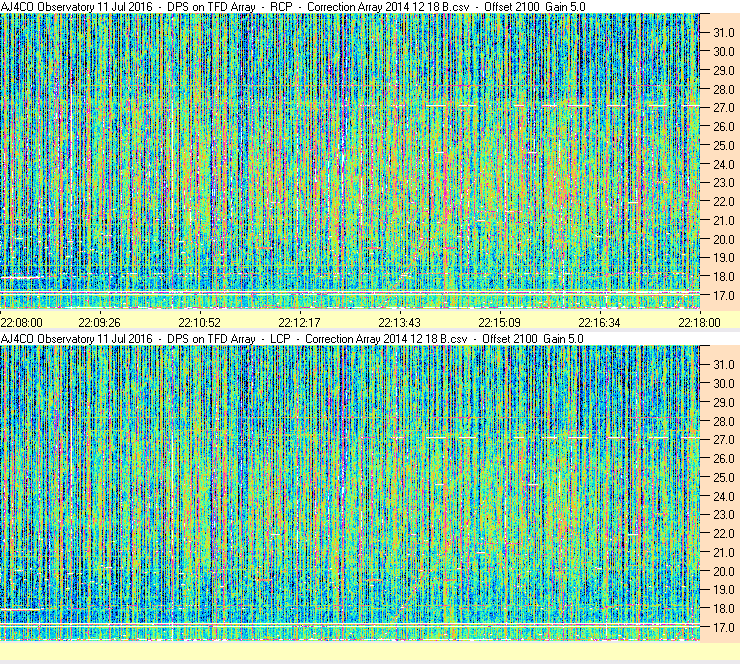Click the 23.0 frequency label on RCP plot
Image resolution: width=740 pixels, height=664 pixels.
tap(724, 183)
